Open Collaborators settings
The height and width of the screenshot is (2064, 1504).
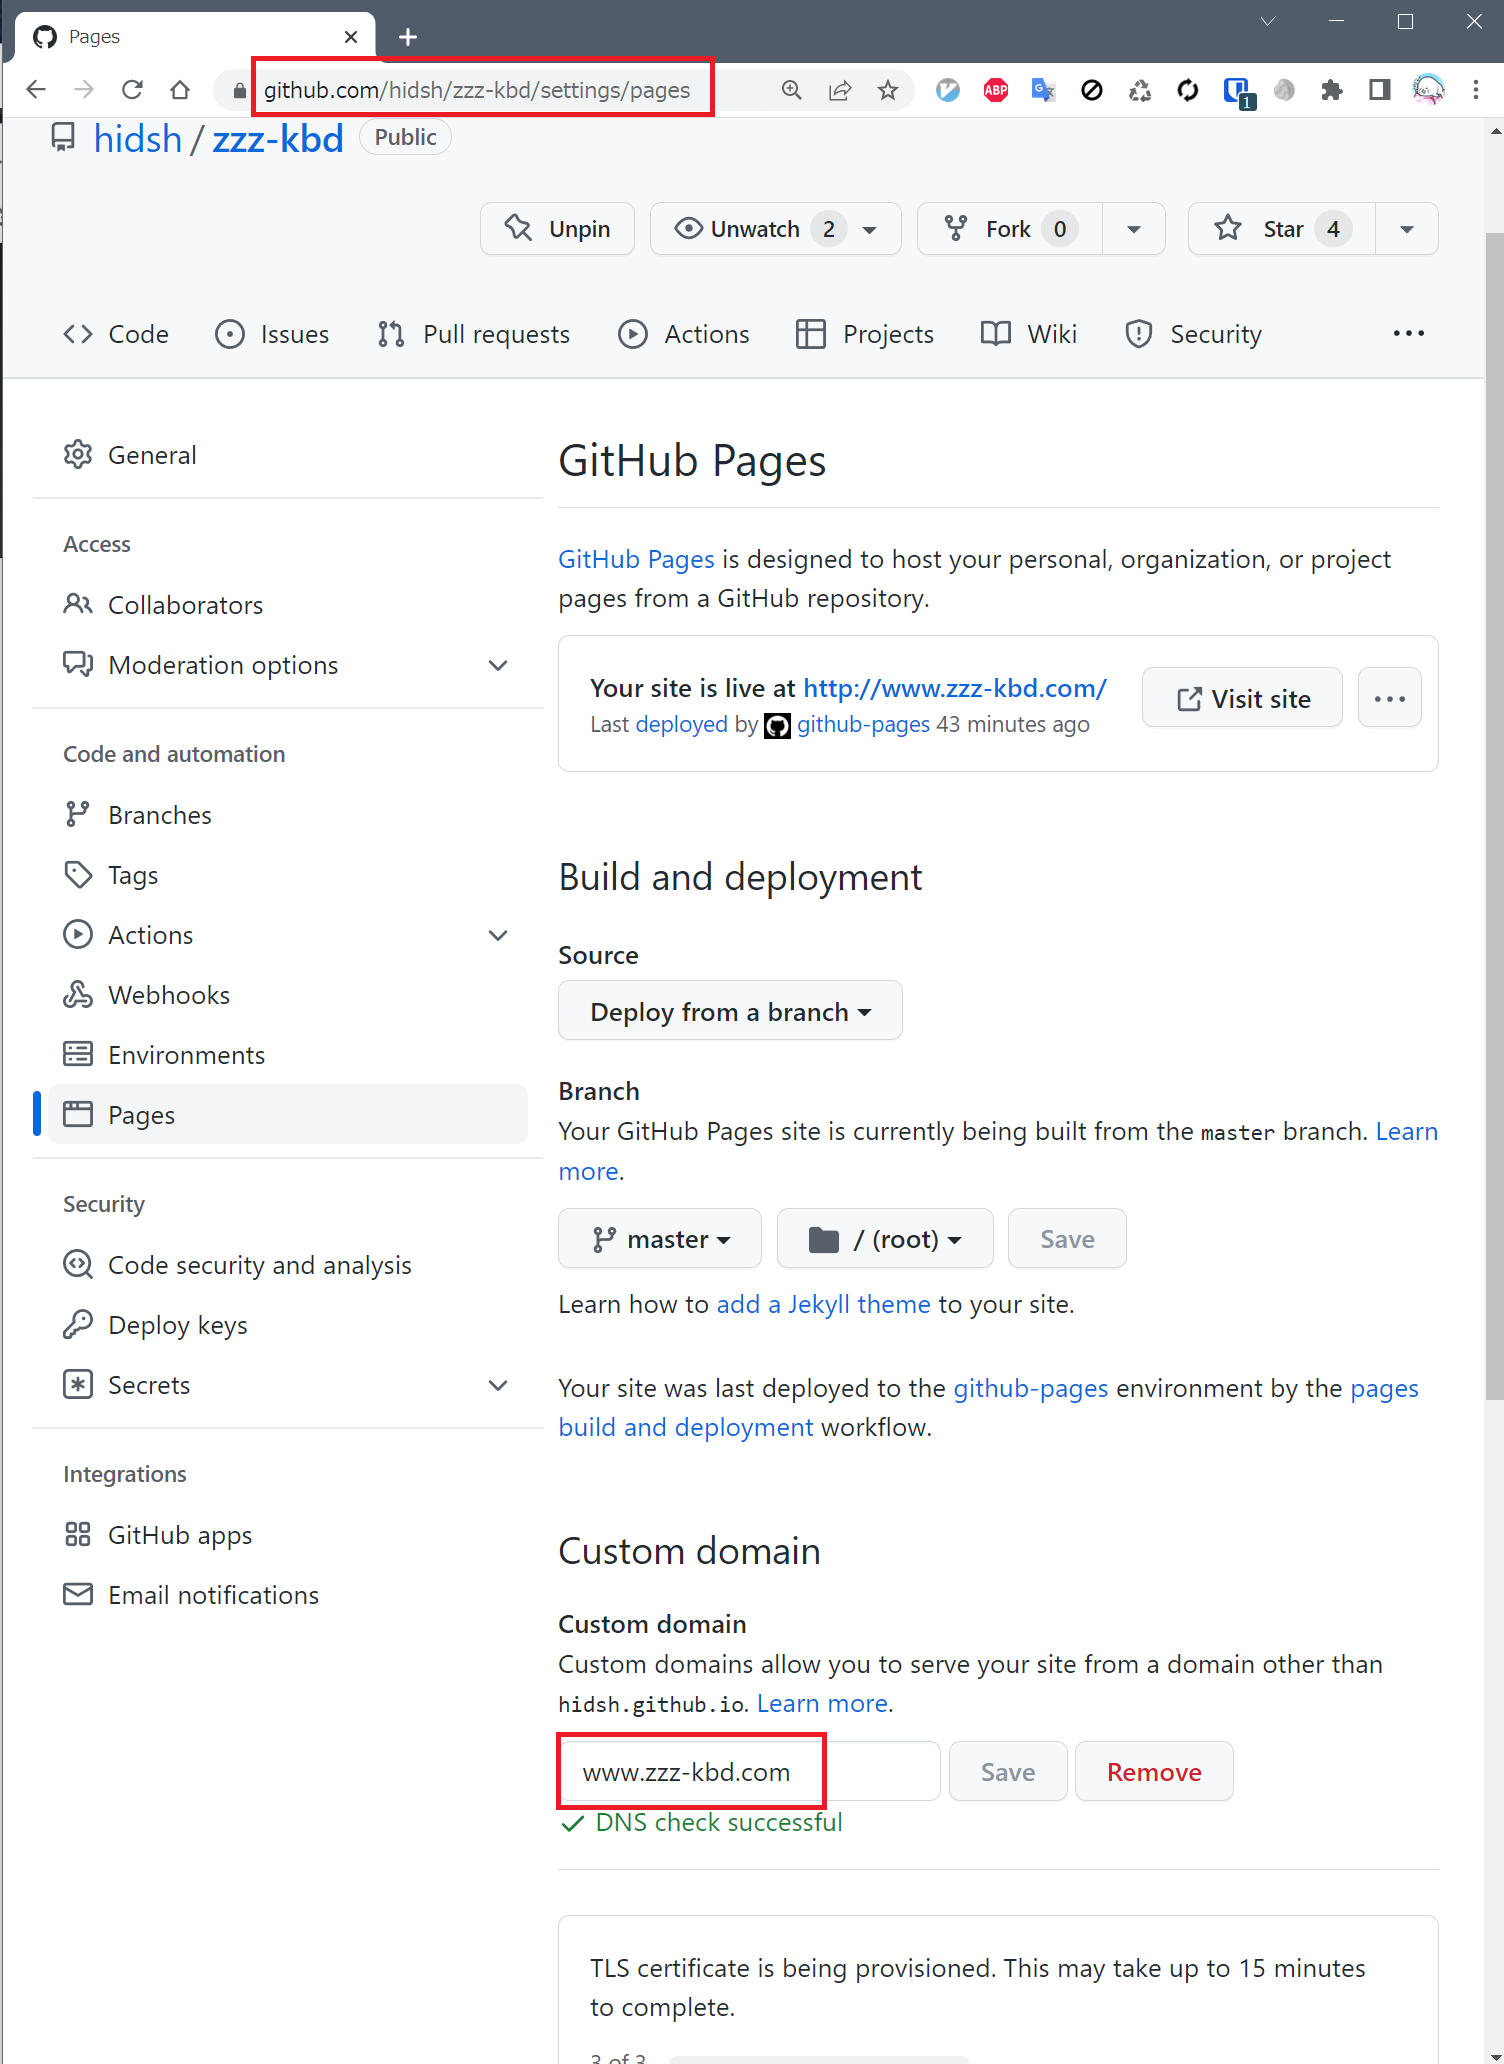pyautogui.click(x=288, y=605)
